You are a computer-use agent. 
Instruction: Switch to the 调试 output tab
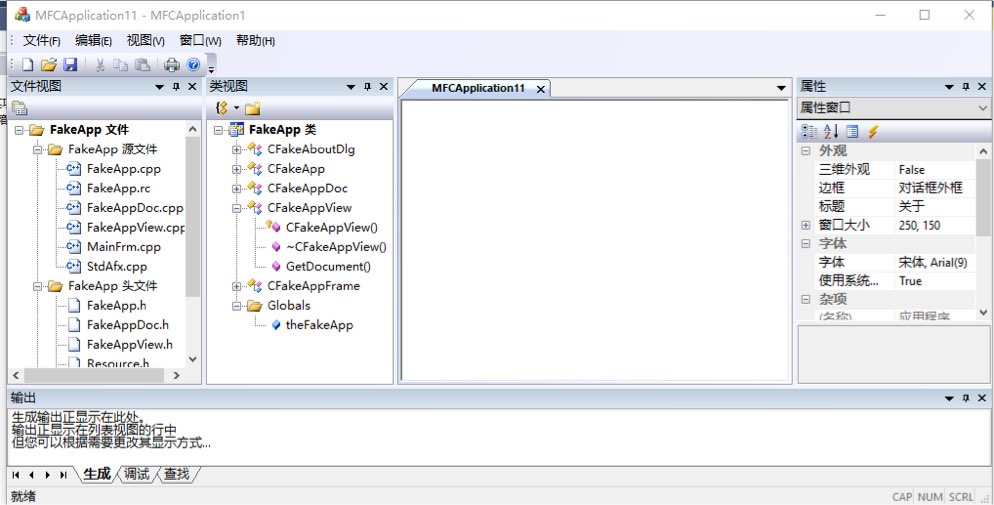pyautogui.click(x=136, y=474)
